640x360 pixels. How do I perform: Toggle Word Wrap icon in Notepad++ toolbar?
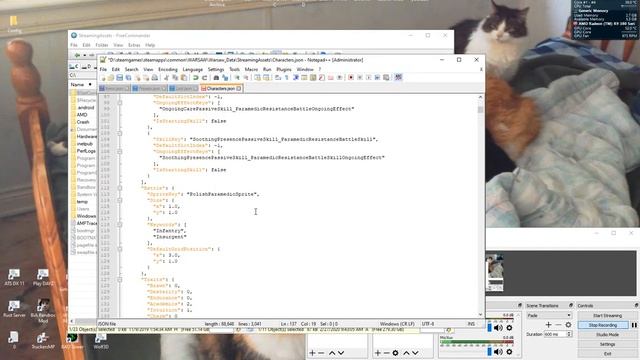click(278, 78)
